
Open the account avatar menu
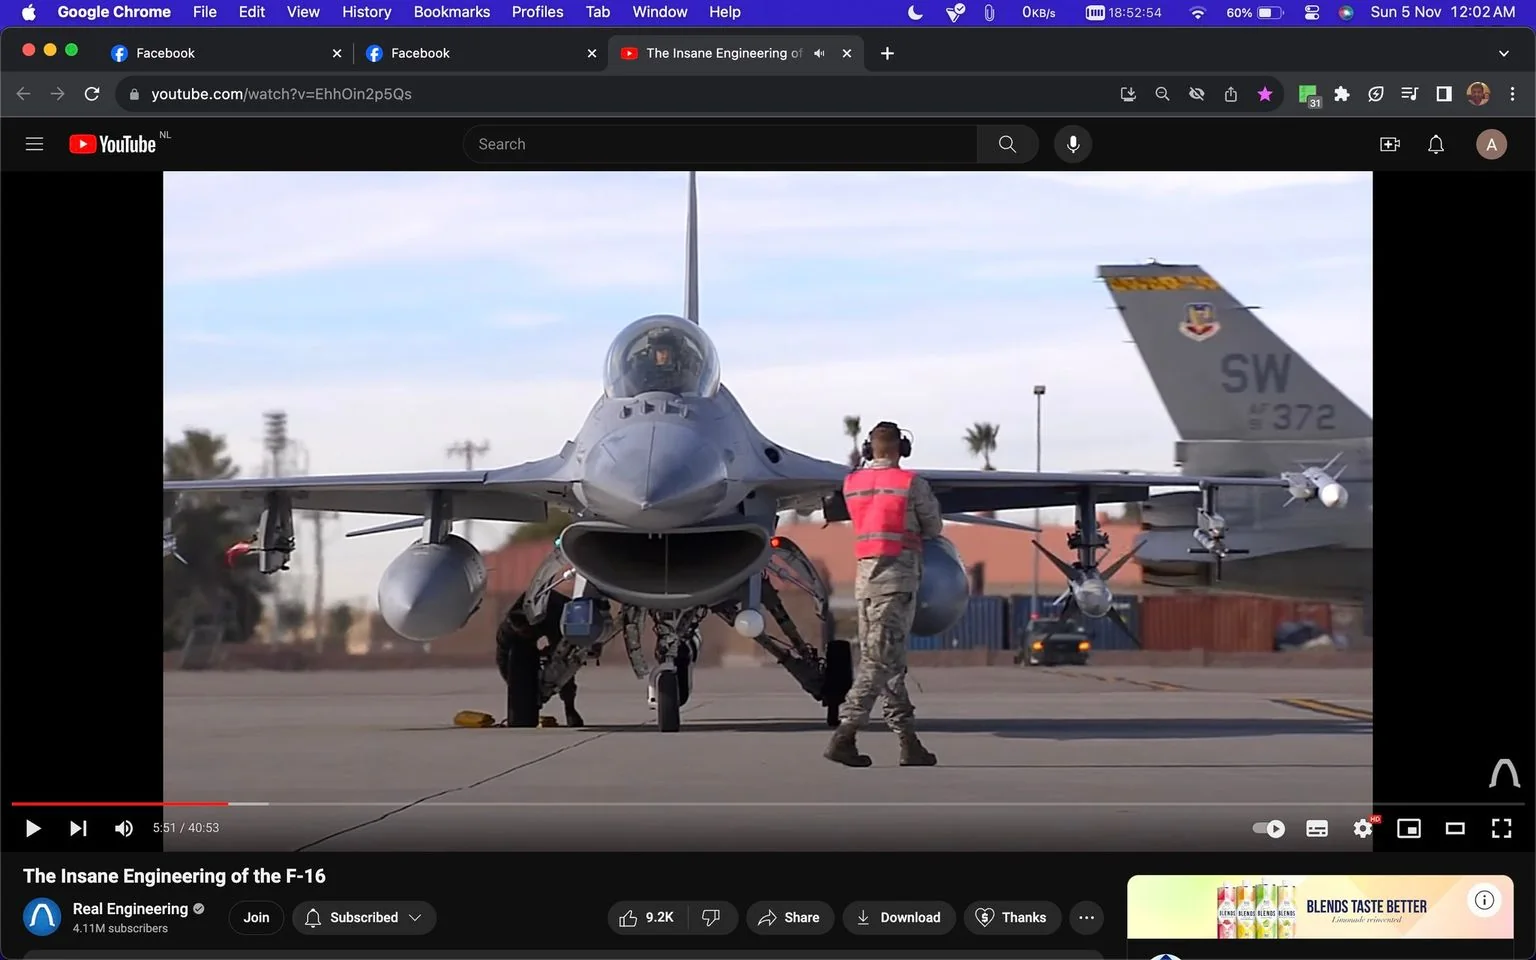point(1491,144)
